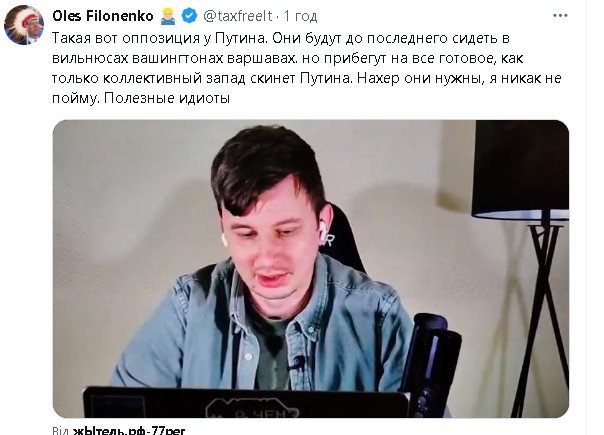Click the laptop lid at the video bottom

247,403
